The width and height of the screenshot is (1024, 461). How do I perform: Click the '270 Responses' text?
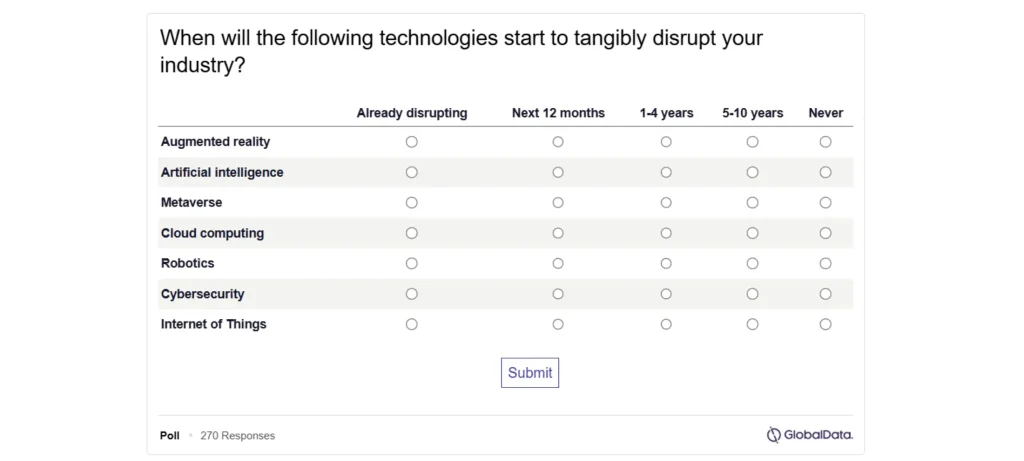(237, 436)
